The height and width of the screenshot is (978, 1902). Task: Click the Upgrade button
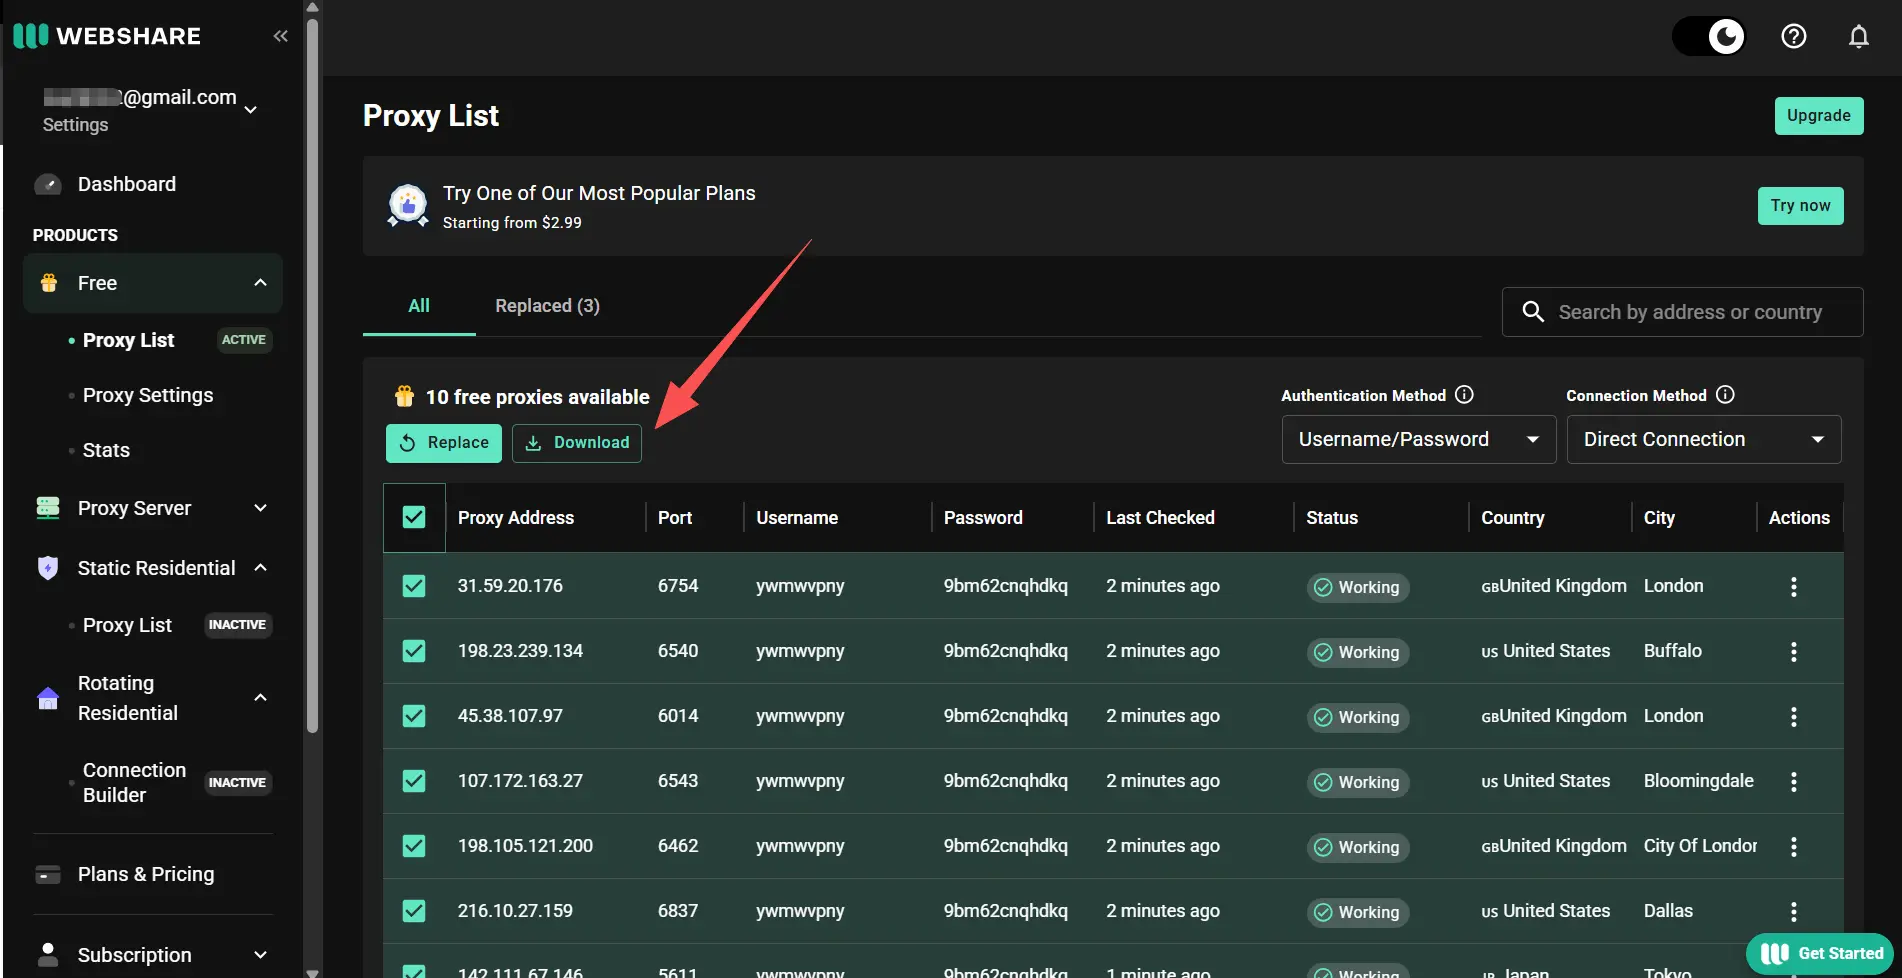(x=1818, y=115)
